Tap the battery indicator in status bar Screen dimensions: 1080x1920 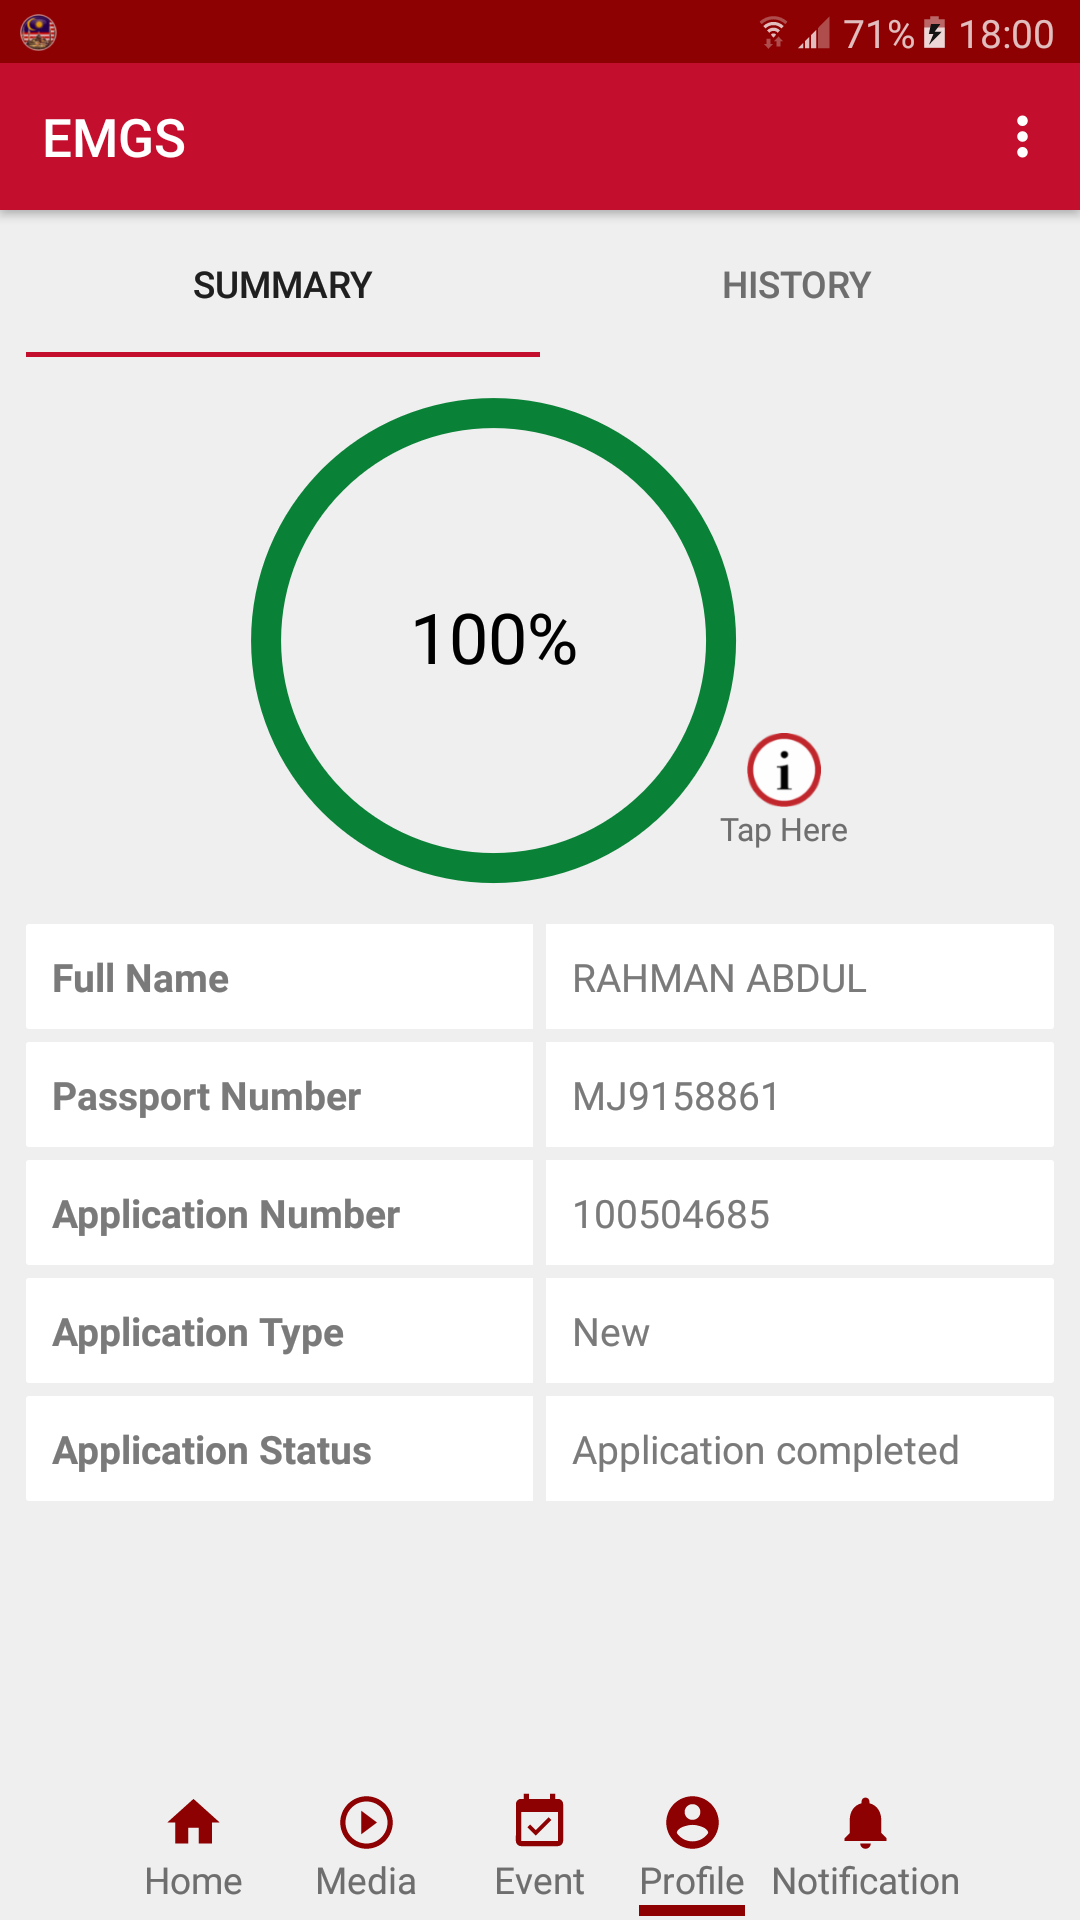[x=935, y=33]
